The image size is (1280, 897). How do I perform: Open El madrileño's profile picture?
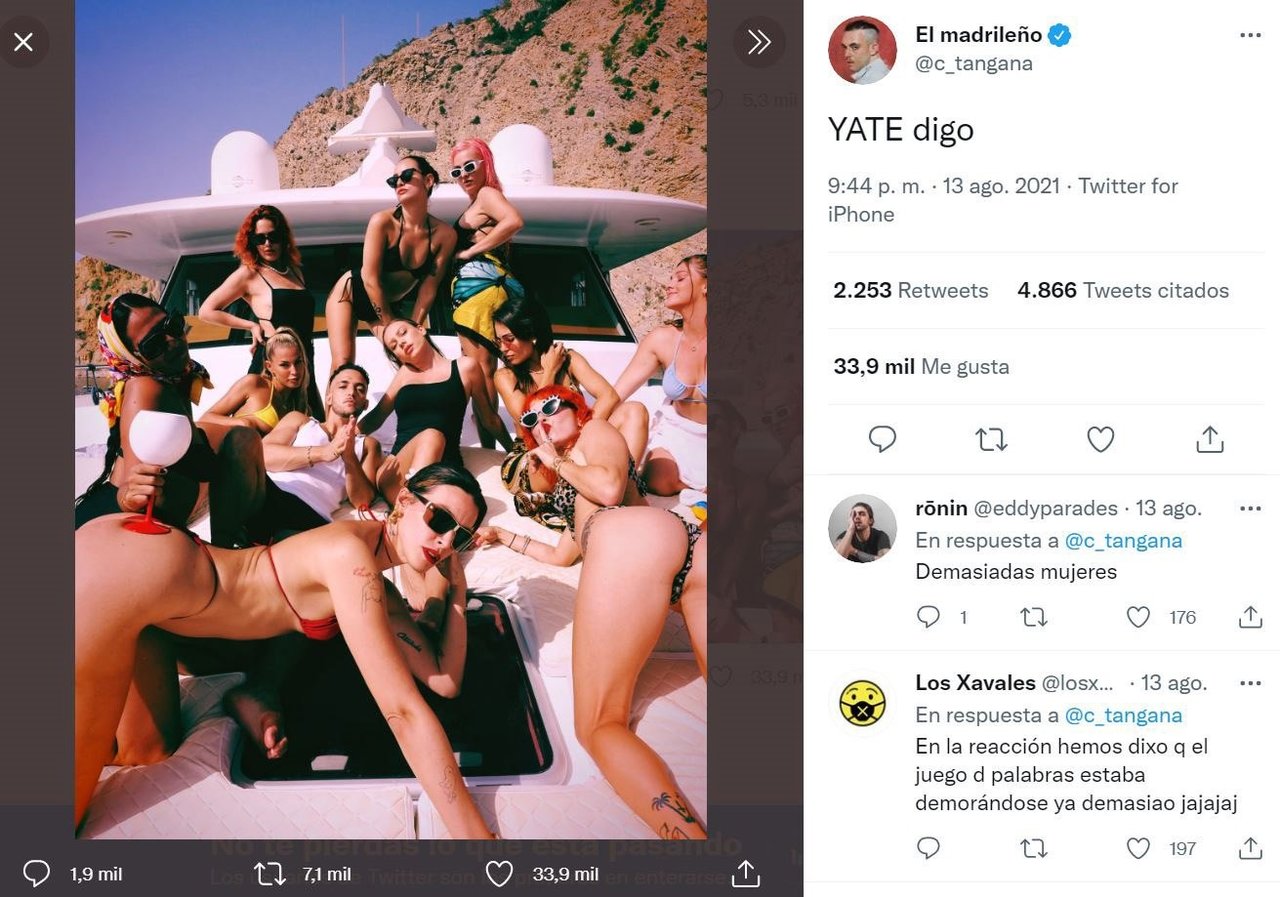pos(862,50)
